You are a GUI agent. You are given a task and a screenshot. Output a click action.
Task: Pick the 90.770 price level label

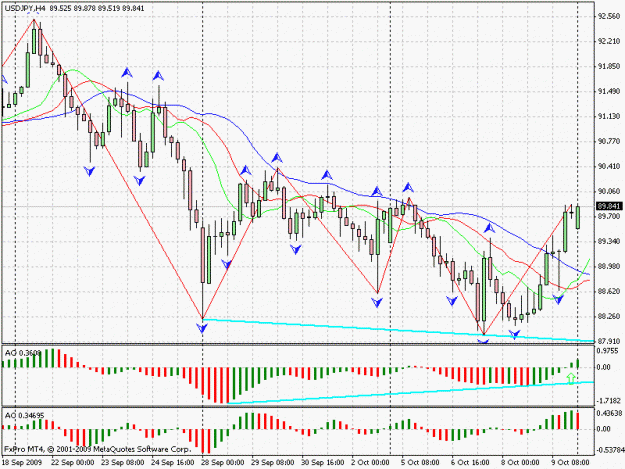609,141
